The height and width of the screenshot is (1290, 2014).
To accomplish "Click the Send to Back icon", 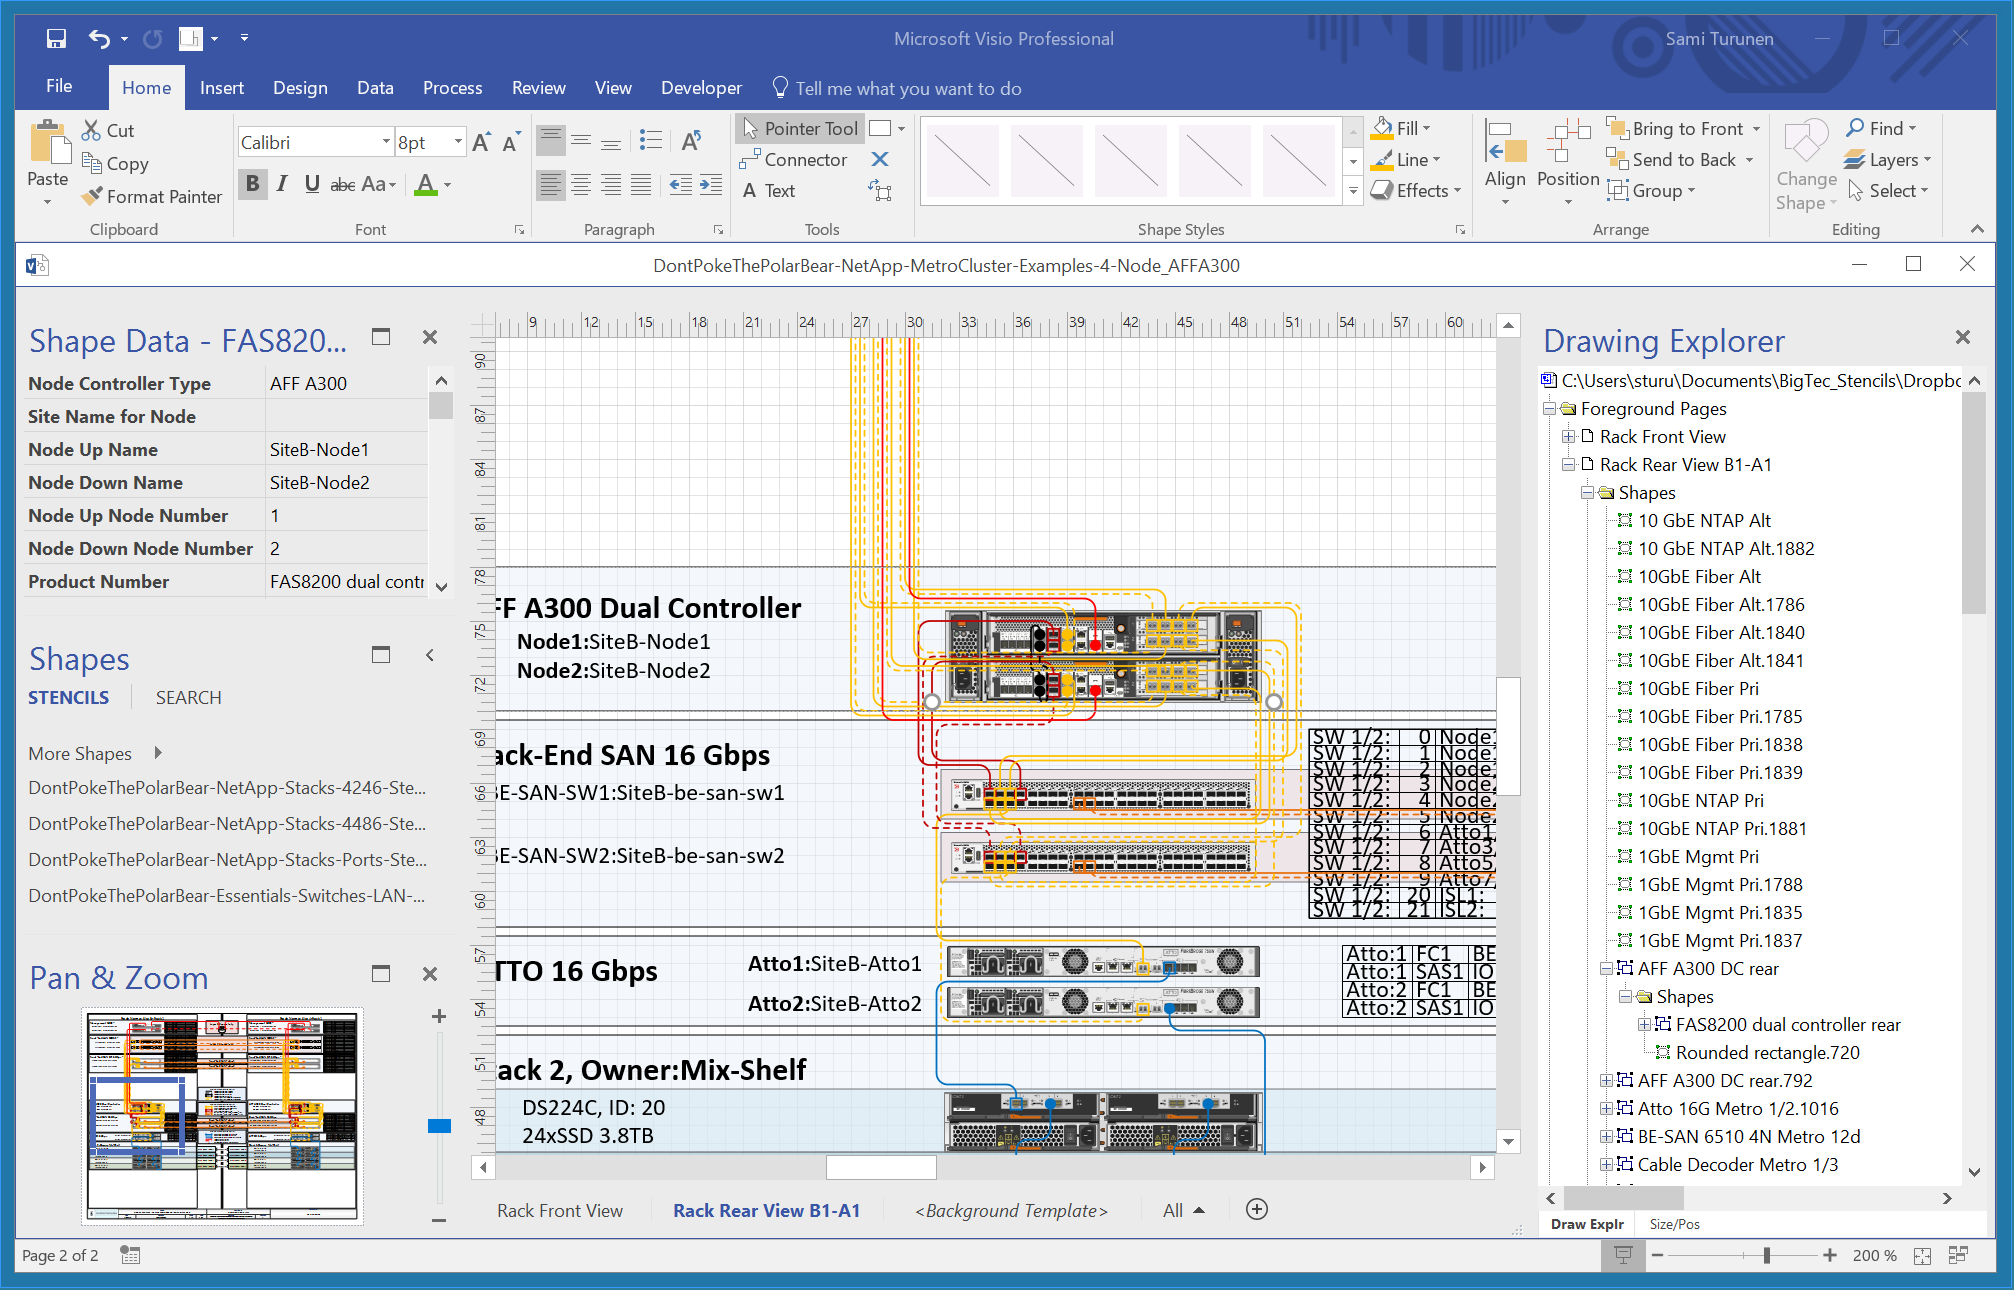I will click(1618, 159).
